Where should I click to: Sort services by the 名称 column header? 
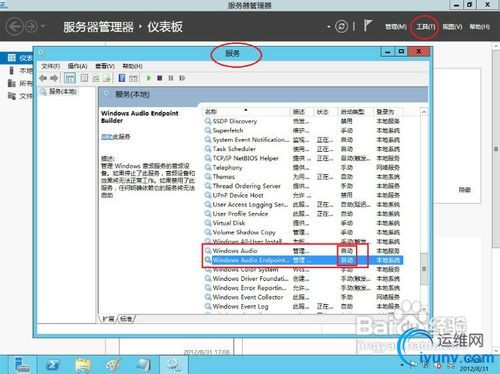246,112
